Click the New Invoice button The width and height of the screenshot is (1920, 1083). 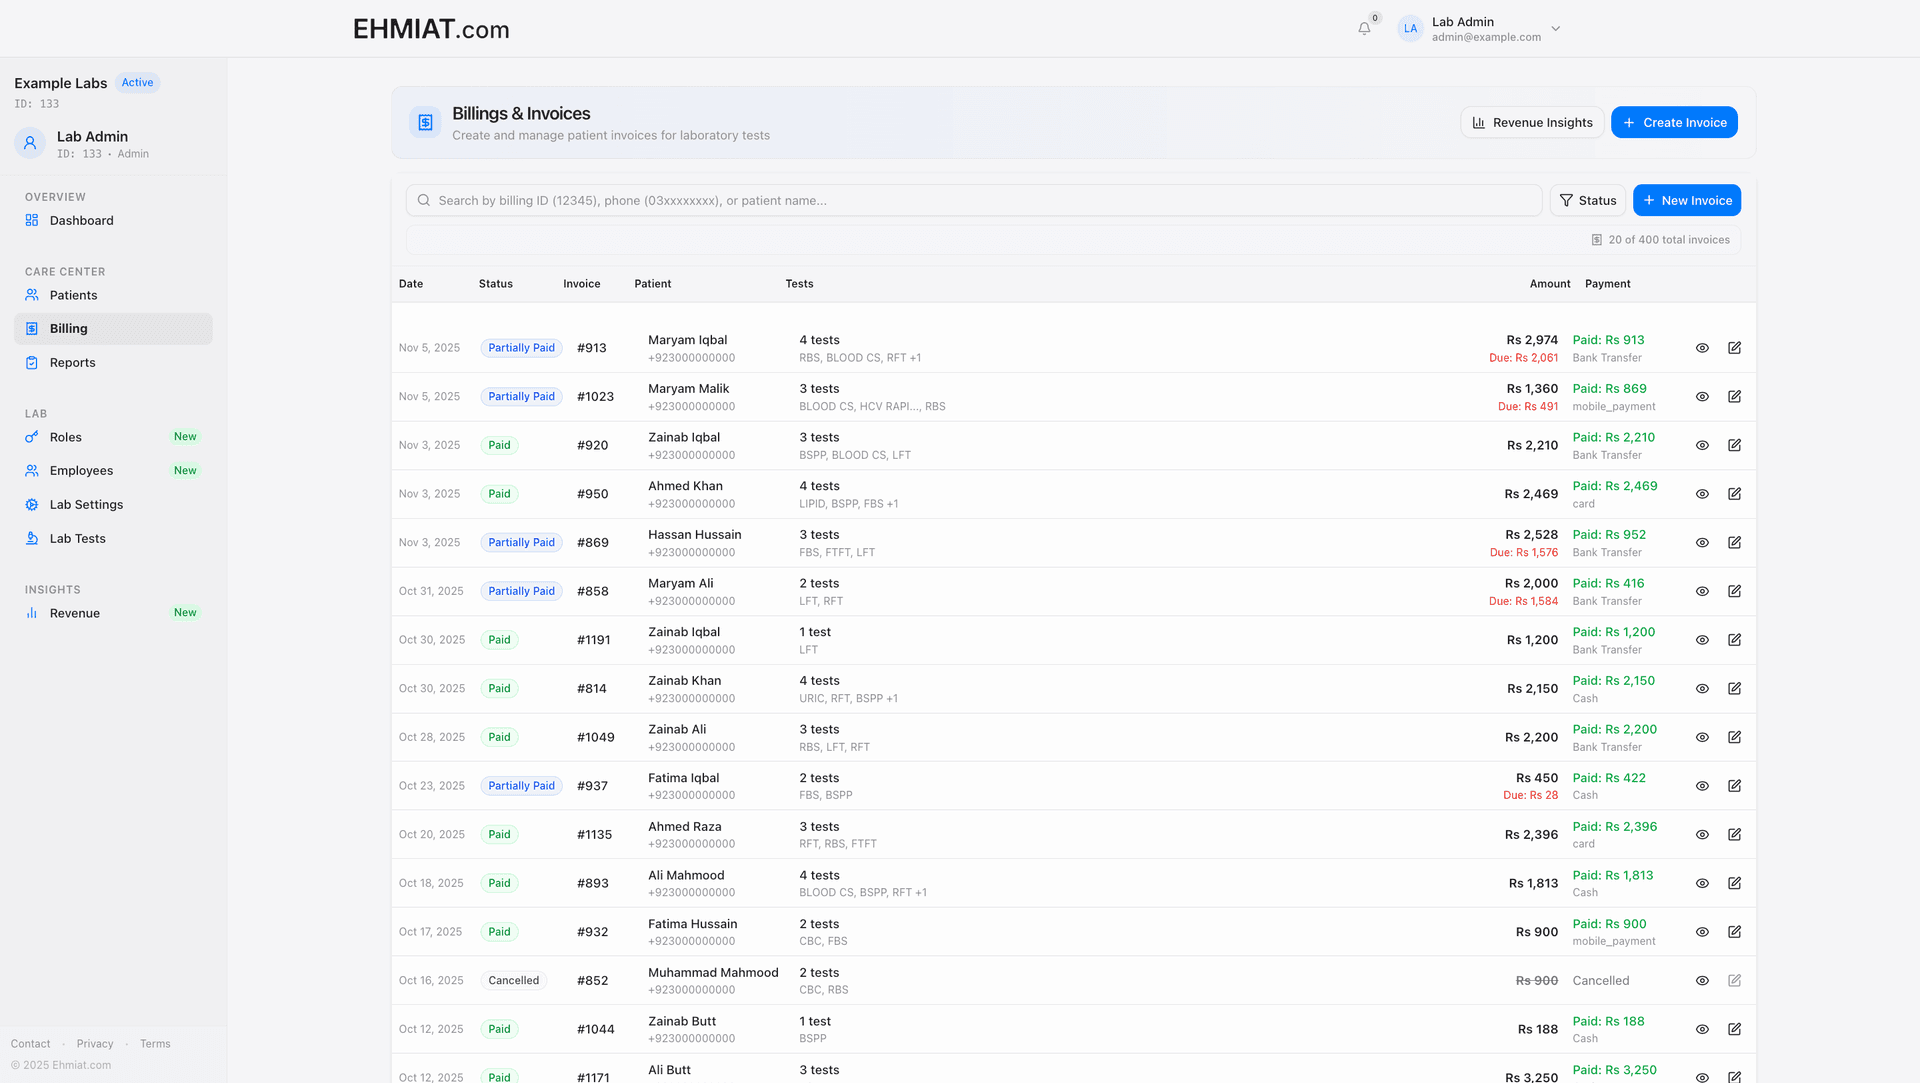[1686, 200]
